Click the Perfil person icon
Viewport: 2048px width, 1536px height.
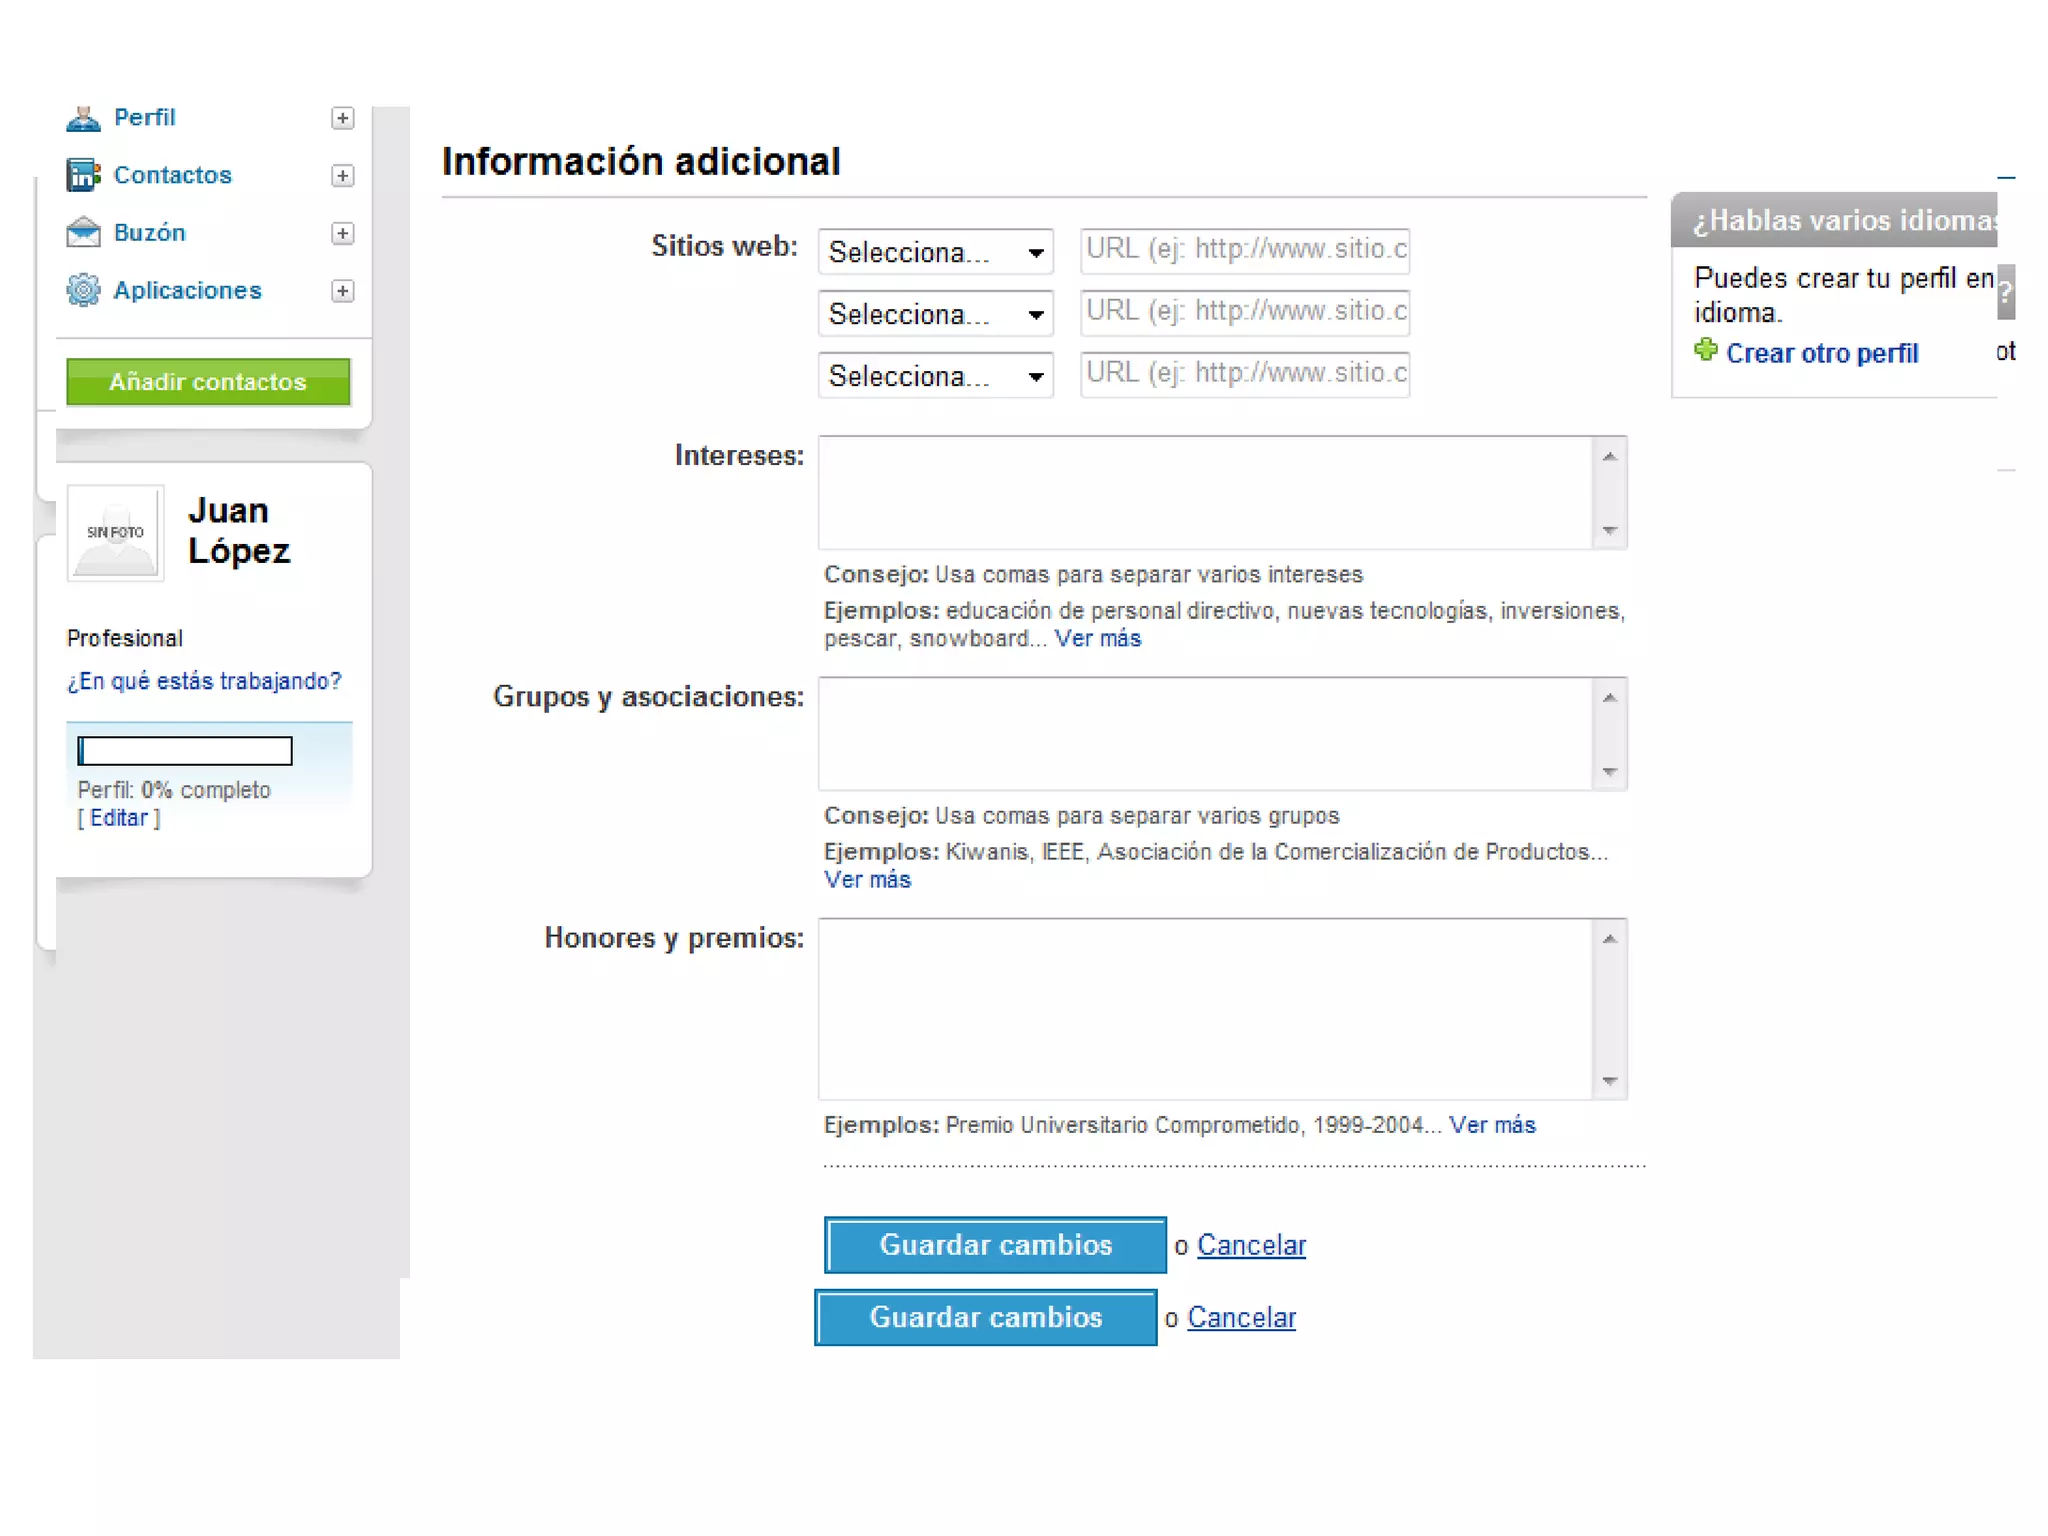click(x=83, y=118)
